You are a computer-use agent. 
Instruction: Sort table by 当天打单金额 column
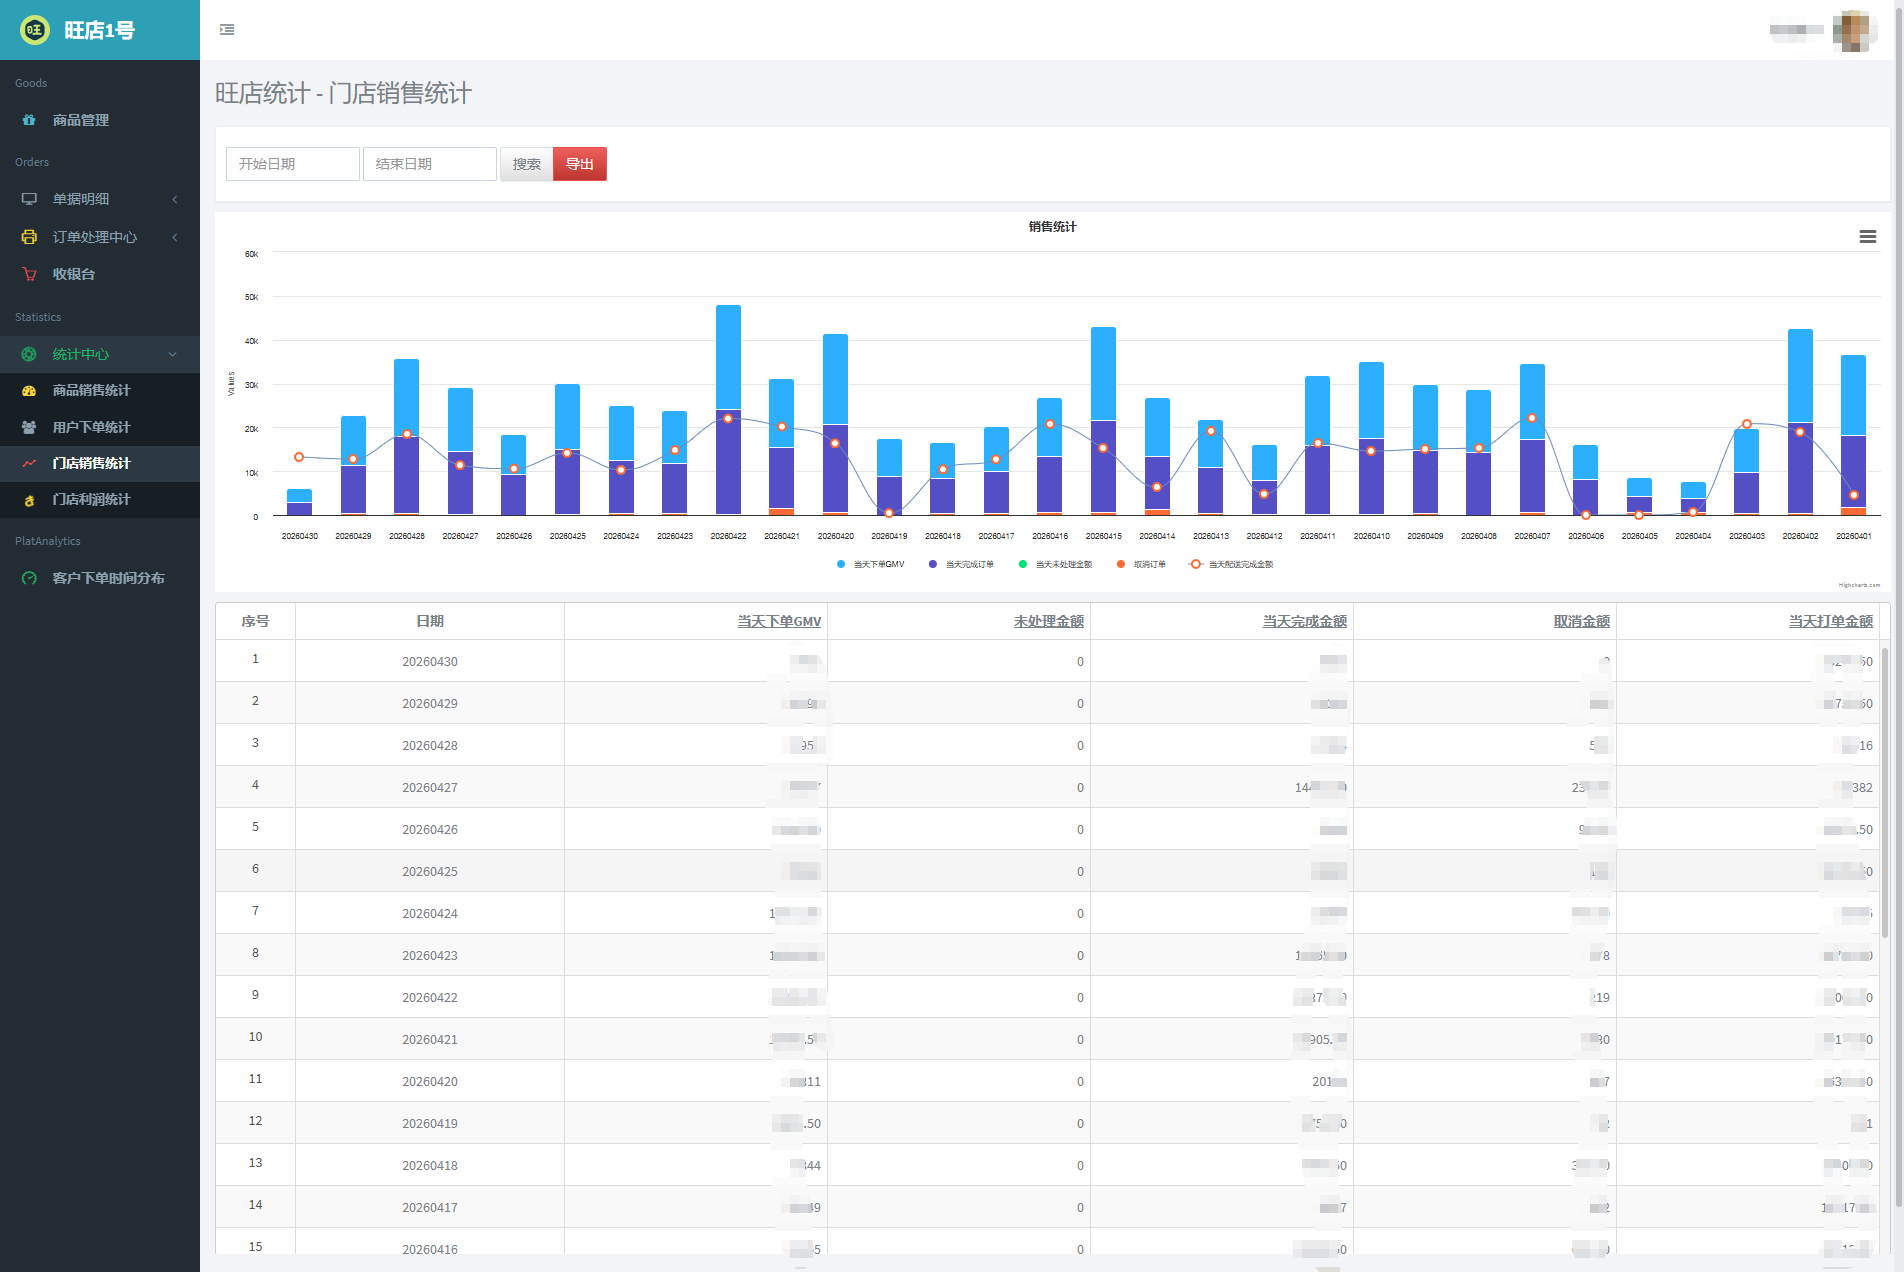coord(1831,621)
